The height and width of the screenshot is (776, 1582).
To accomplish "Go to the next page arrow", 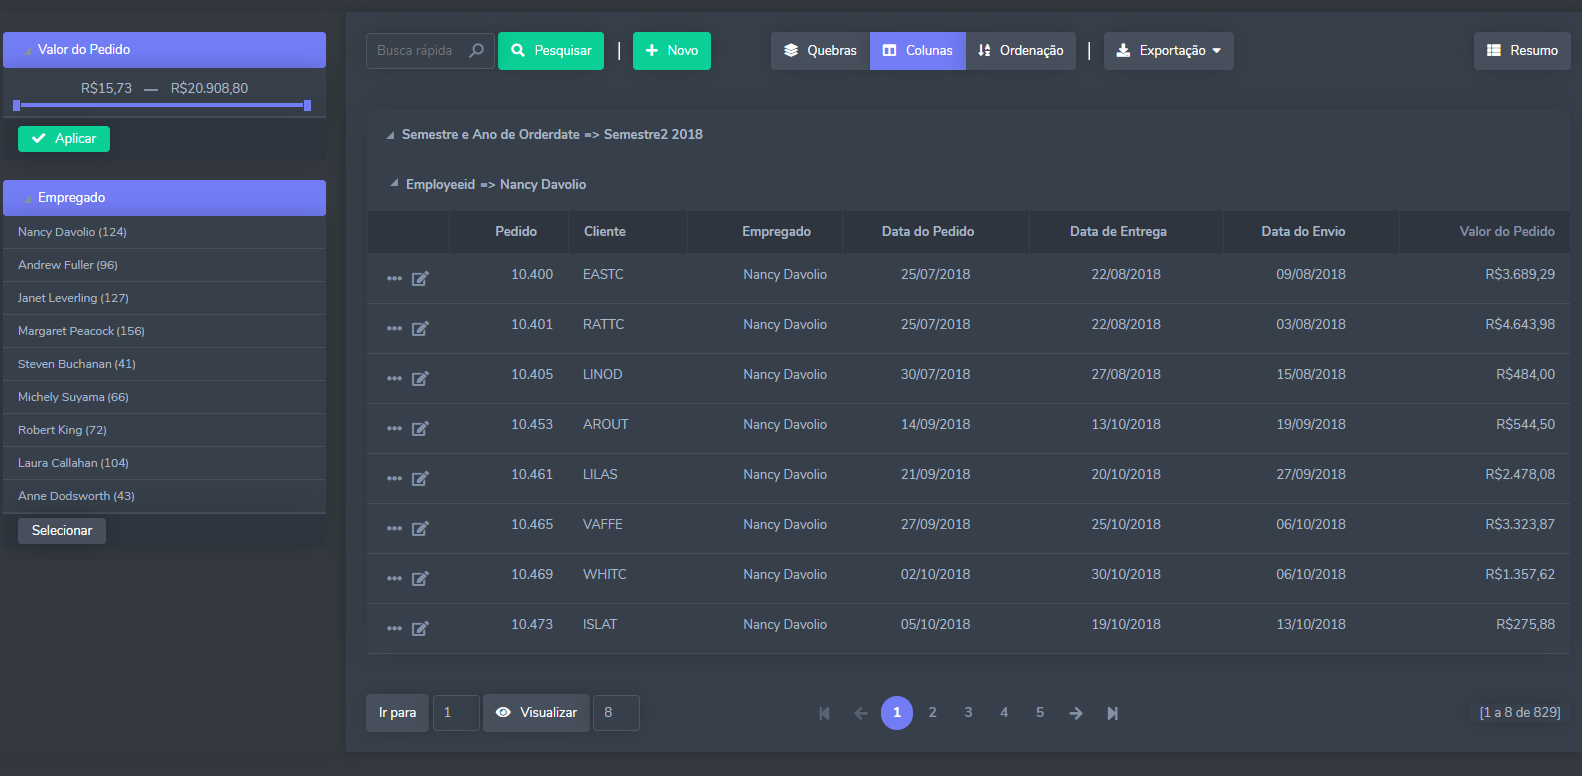I will [x=1076, y=713].
